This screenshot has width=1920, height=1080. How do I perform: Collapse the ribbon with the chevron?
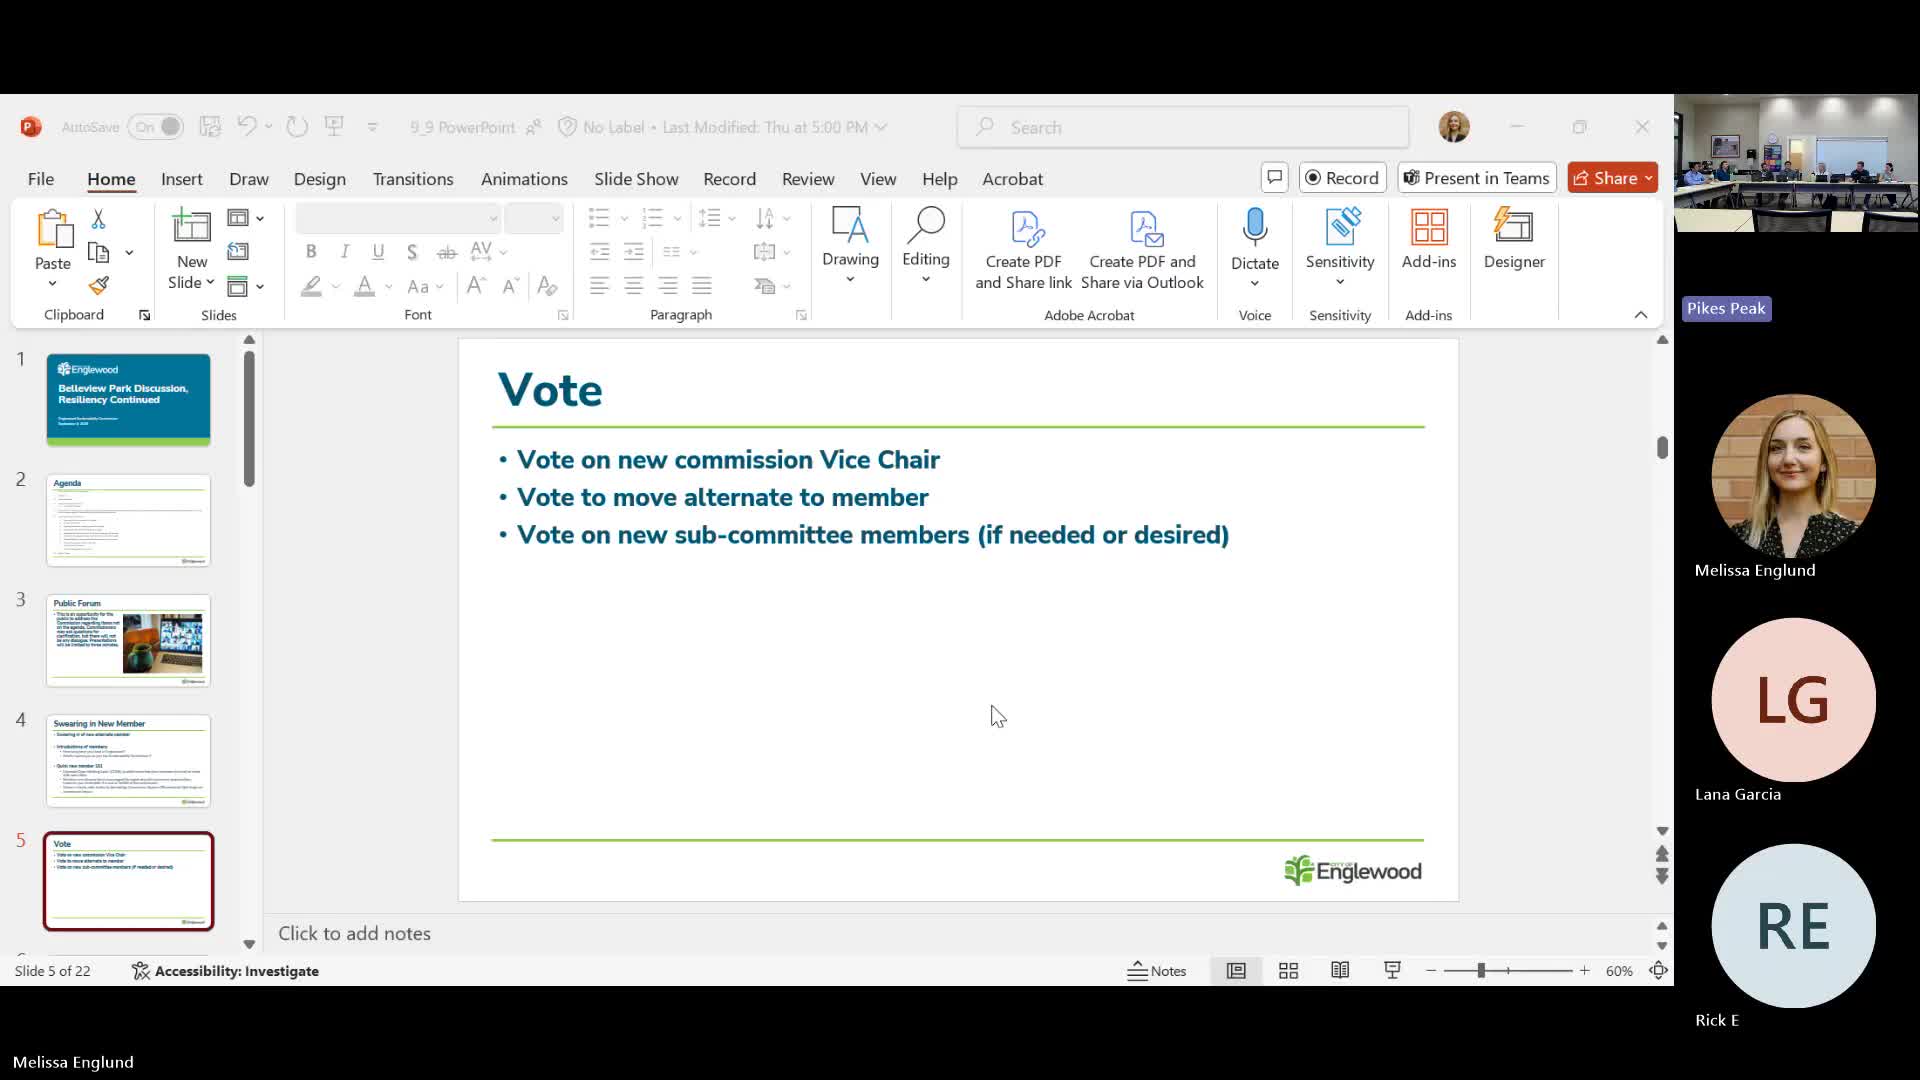coord(1640,315)
